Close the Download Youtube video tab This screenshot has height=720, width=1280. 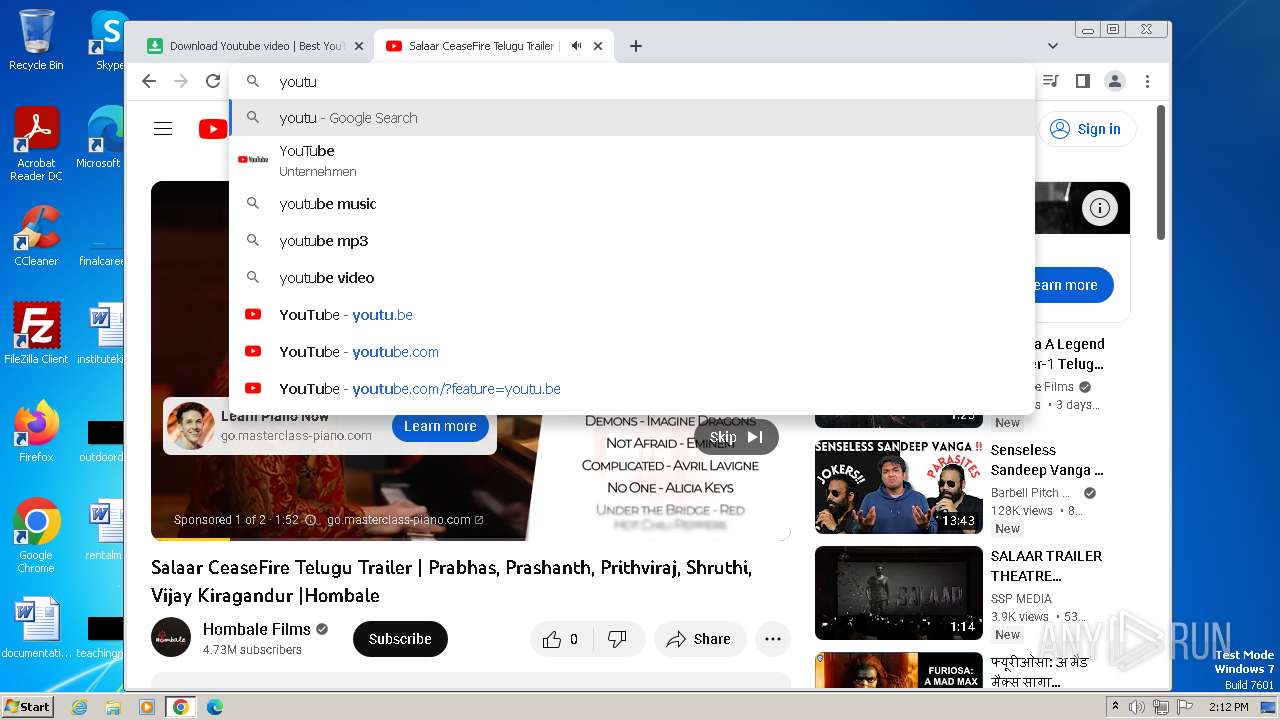[358, 46]
